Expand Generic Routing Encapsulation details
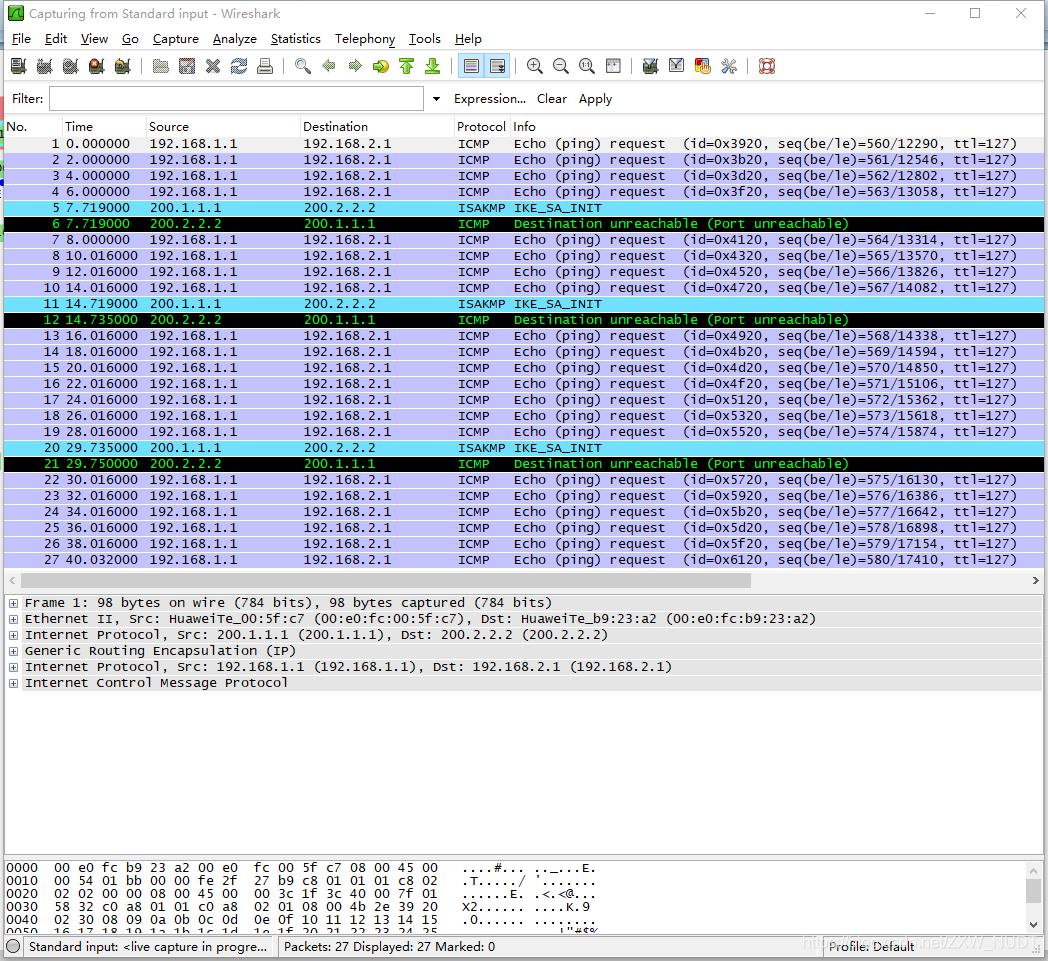1048x961 pixels. tap(13, 651)
